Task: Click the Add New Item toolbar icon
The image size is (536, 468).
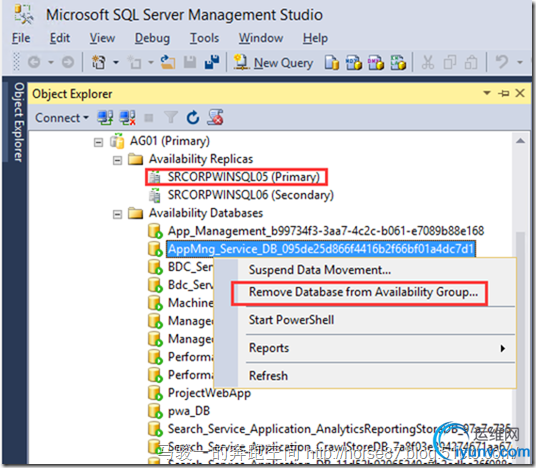Action: tap(134, 62)
